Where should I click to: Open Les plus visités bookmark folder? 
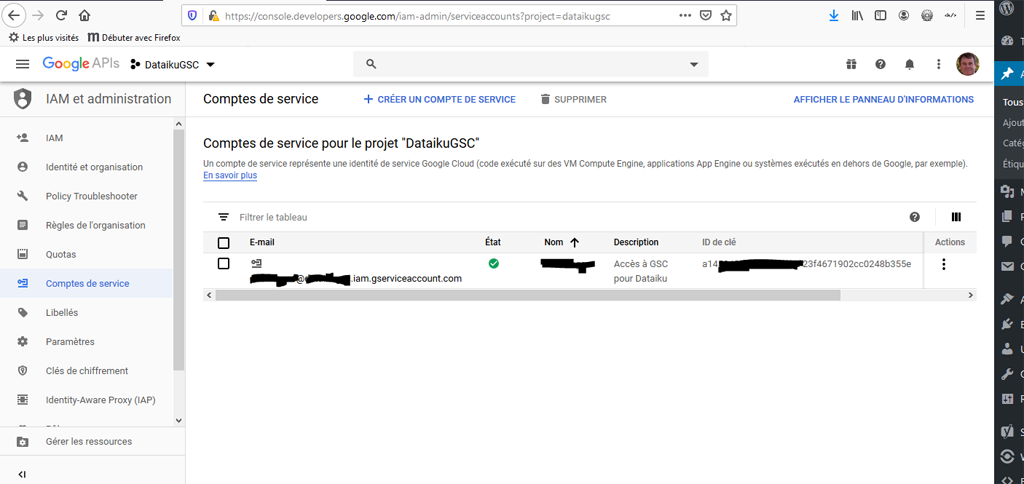pyautogui.click(x=43, y=38)
